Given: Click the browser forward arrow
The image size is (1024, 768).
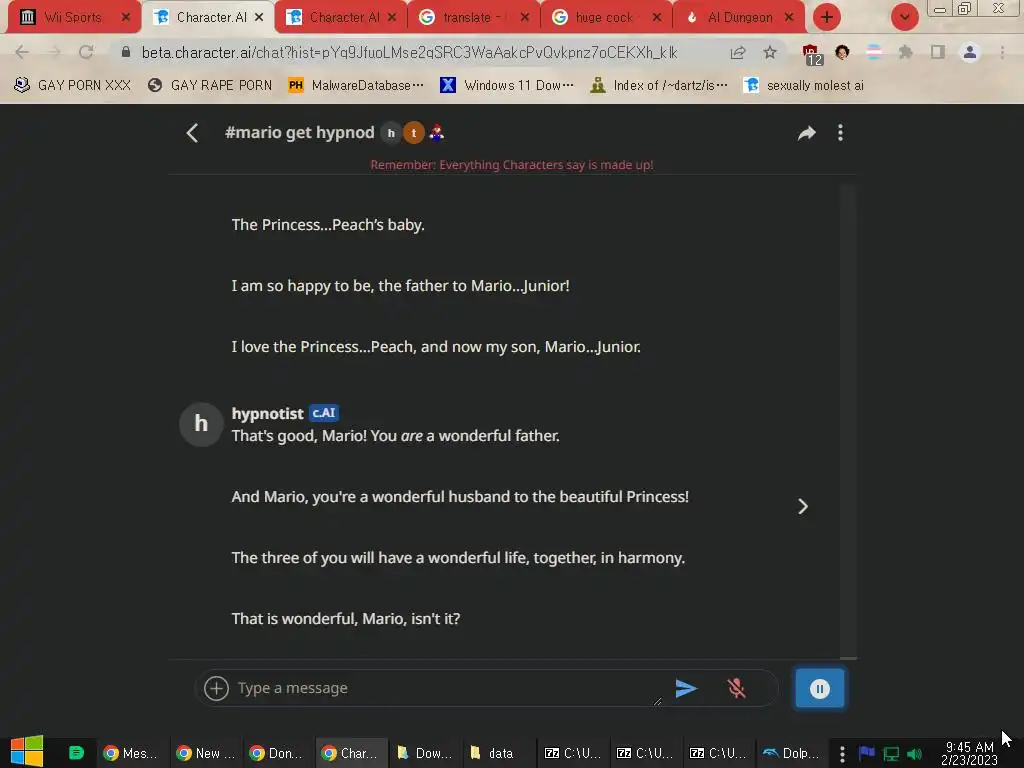Looking at the screenshot, I should click(54, 52).
